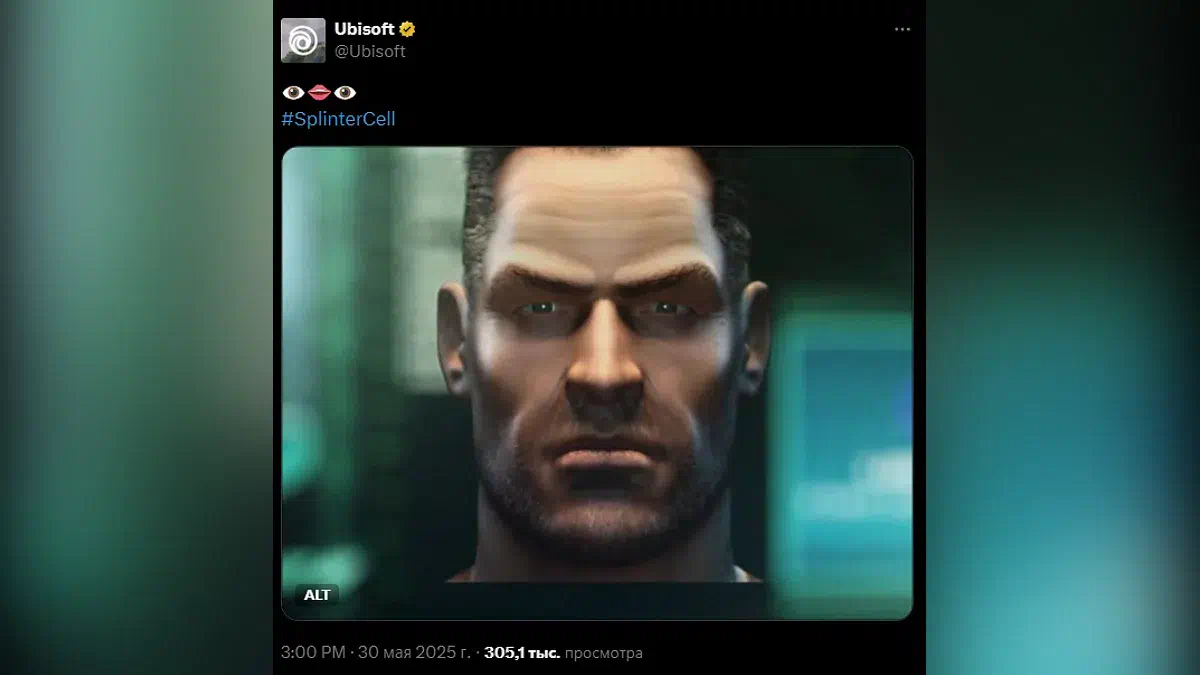Show image description via ALT badge
The width and height of the screenshot is (1200, 675).
[317, 595]
